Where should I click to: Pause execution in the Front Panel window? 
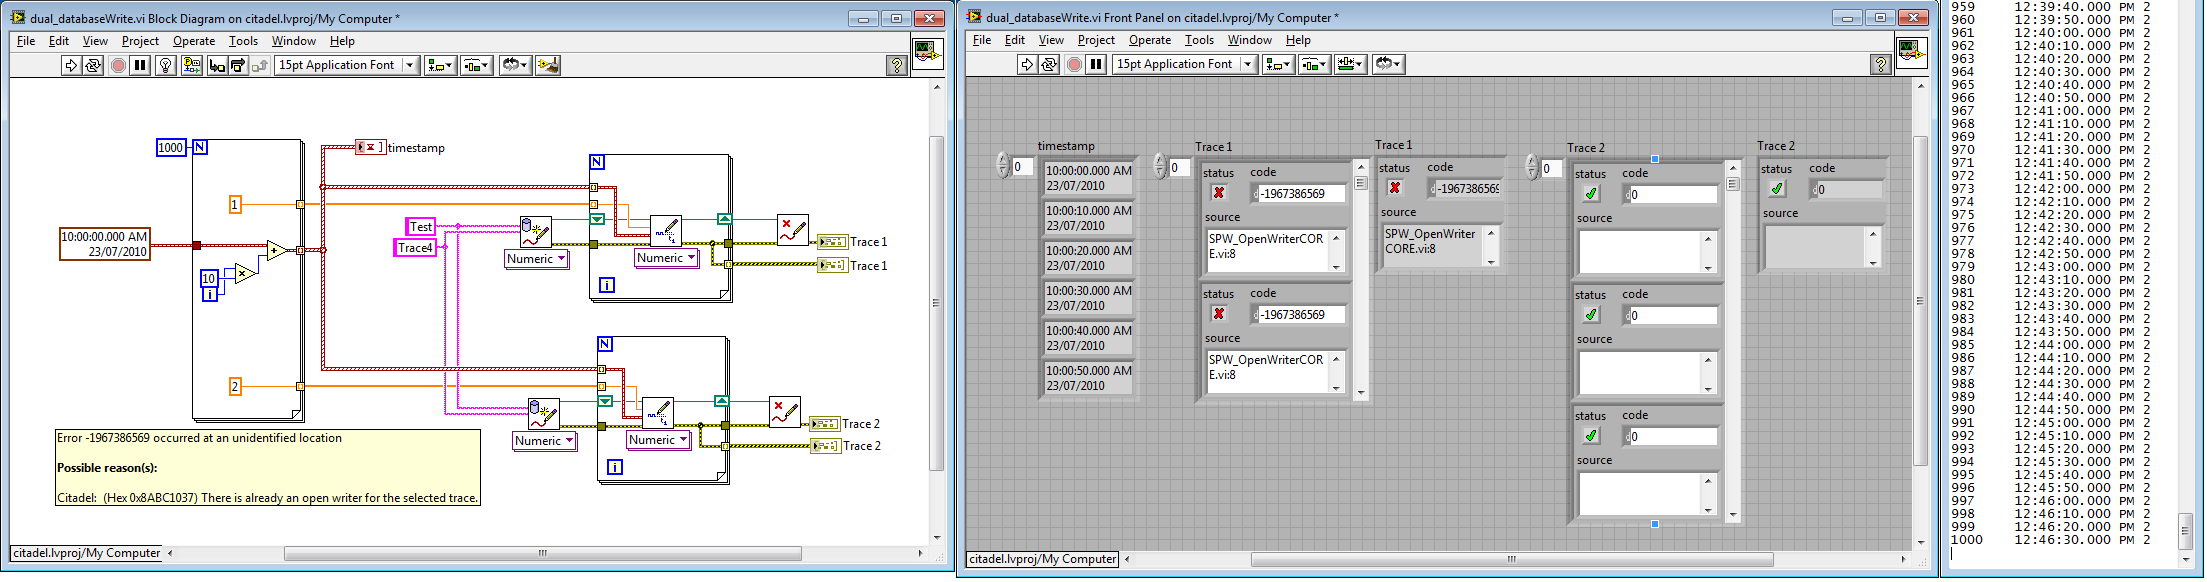coord(1096,64)
